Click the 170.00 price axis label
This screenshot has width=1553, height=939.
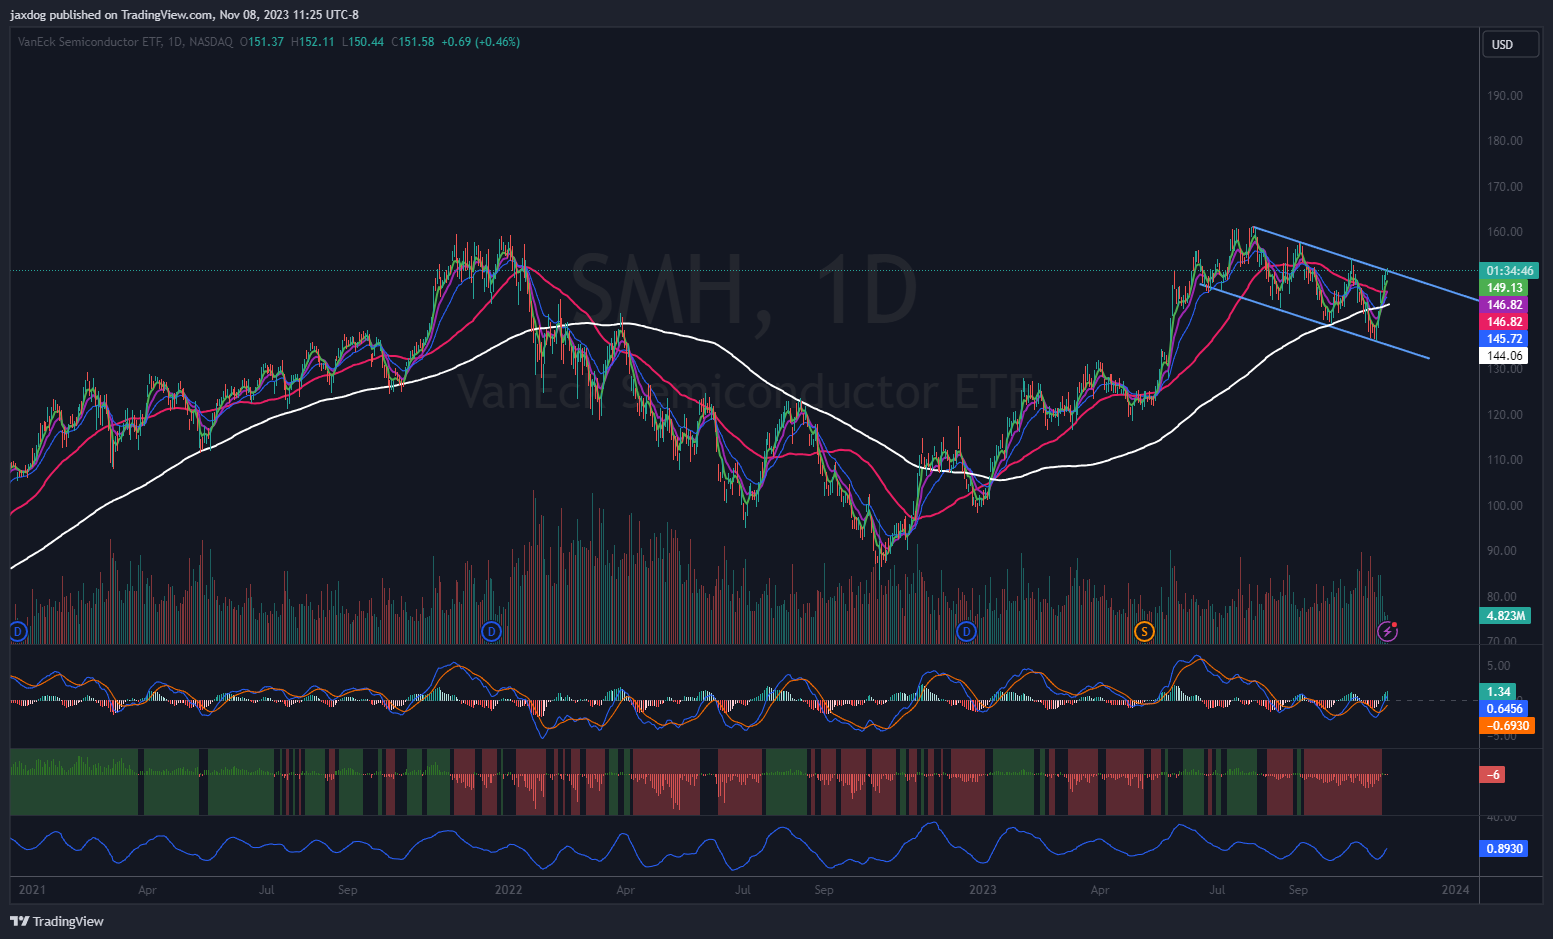click(1505, 187)
